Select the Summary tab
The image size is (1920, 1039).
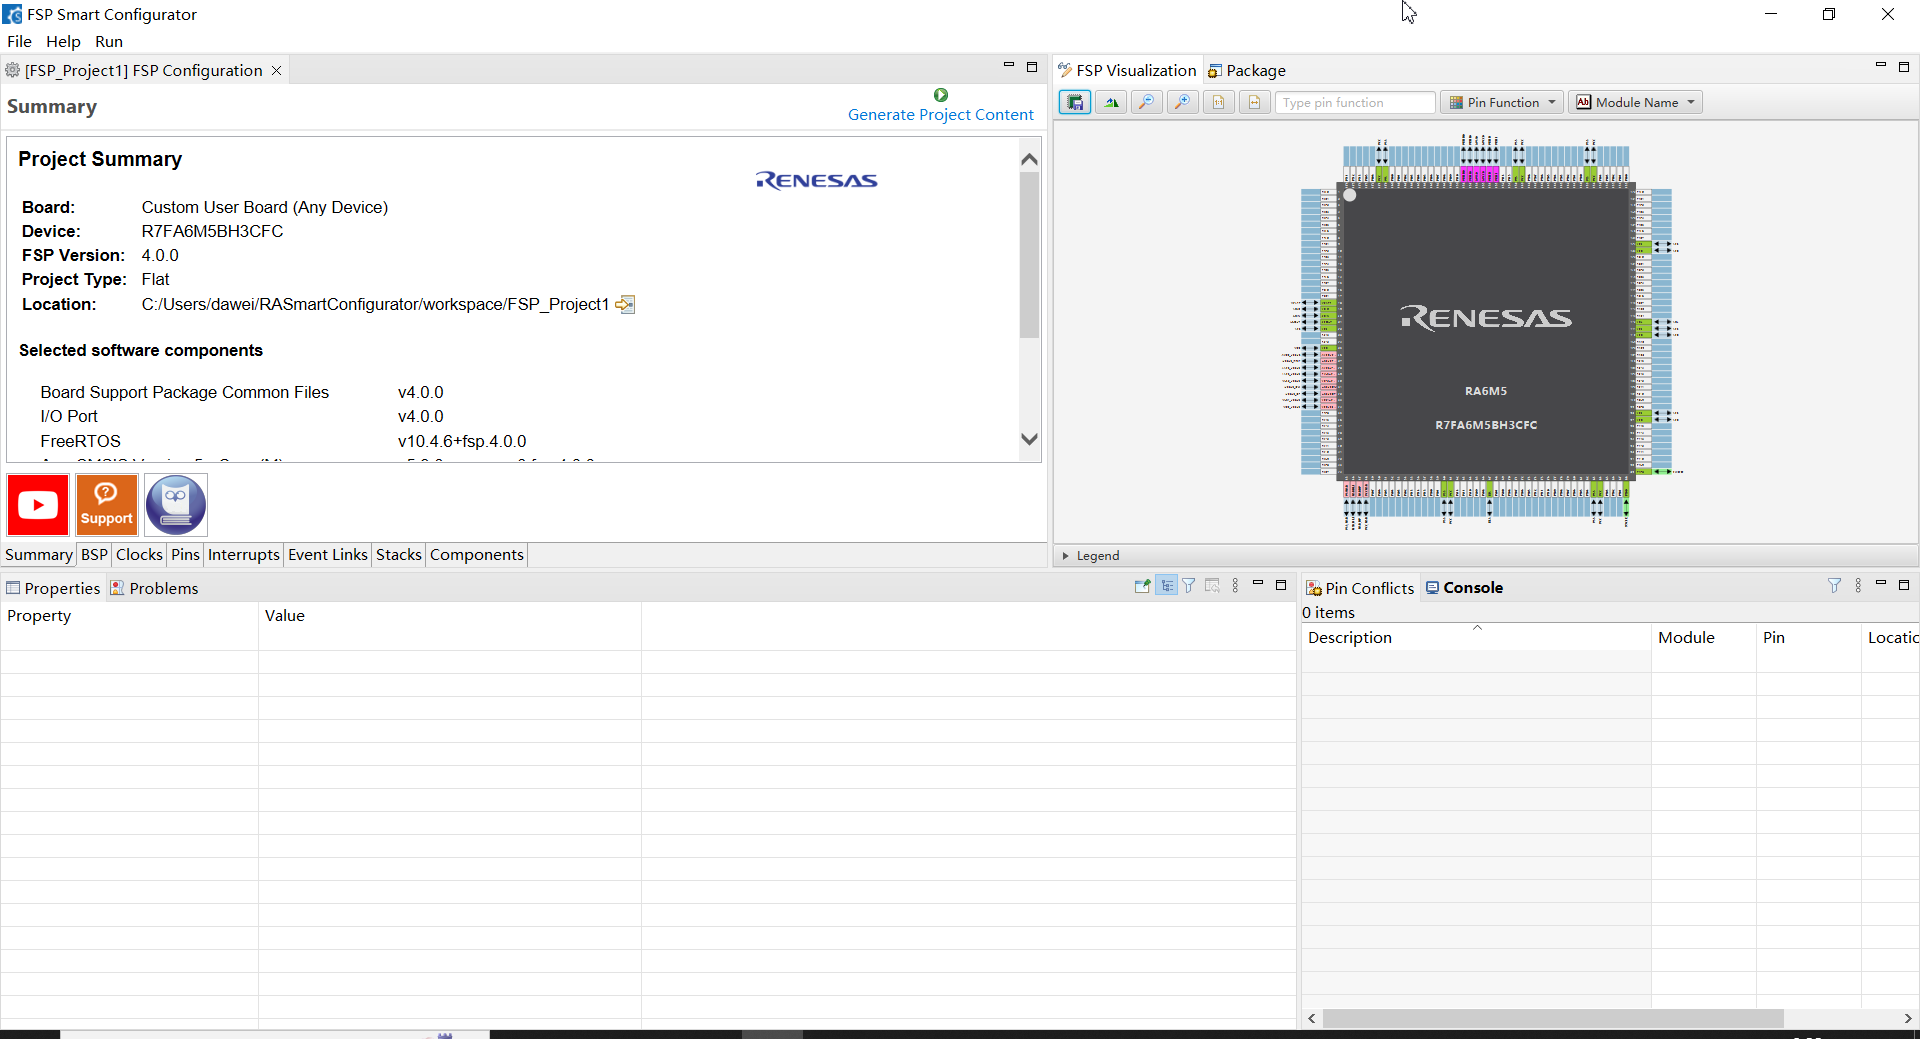[x=39, y=554]
